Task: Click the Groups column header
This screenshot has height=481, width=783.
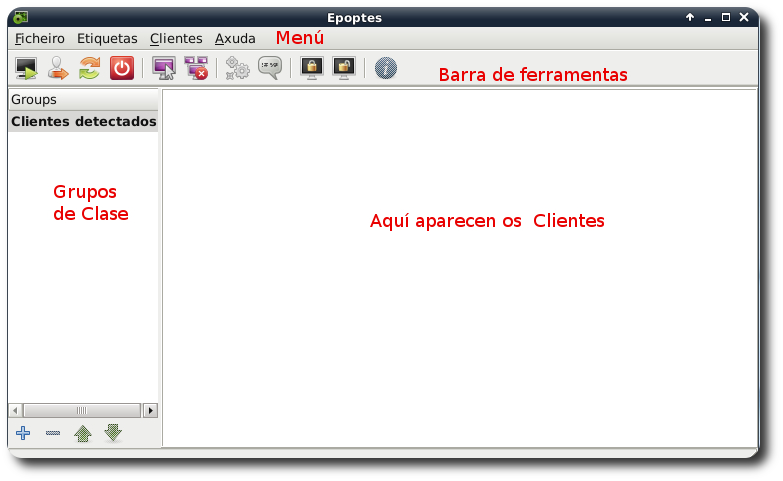Action: [83, 100]
